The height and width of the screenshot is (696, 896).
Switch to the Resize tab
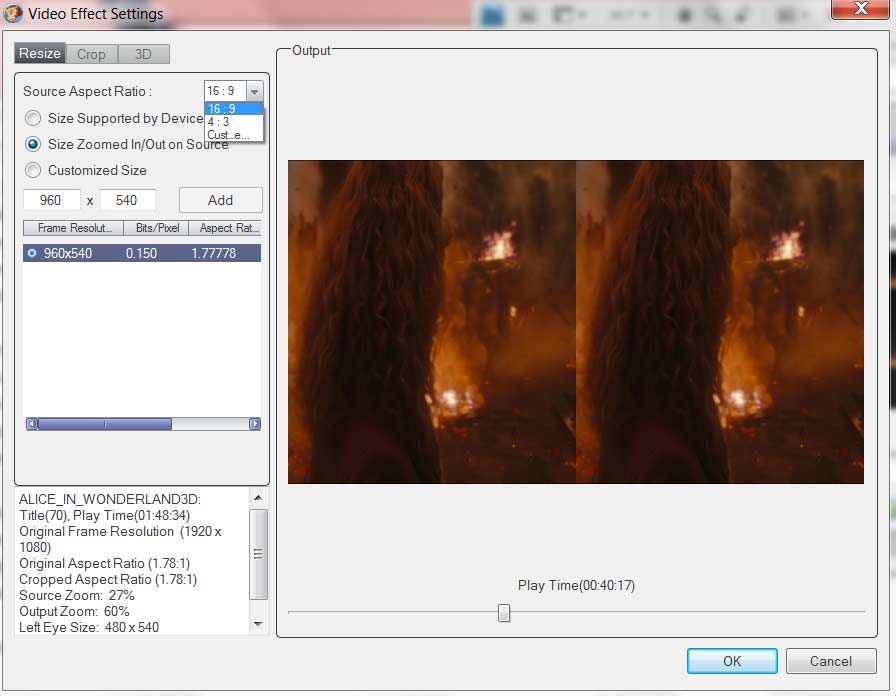tap(40, 54)
